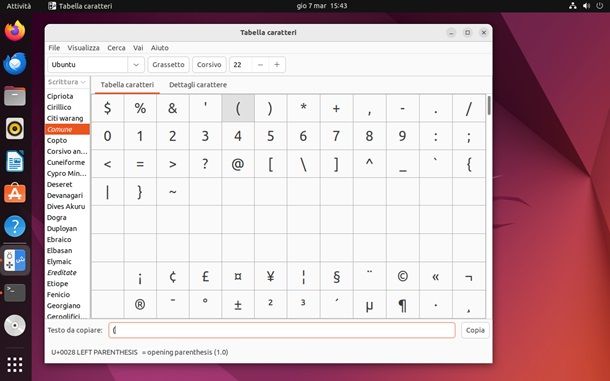The height and width of the screenshot is (381, 610).
Task: Decrease font size with minus button
Action: click(x=260, y=65)
